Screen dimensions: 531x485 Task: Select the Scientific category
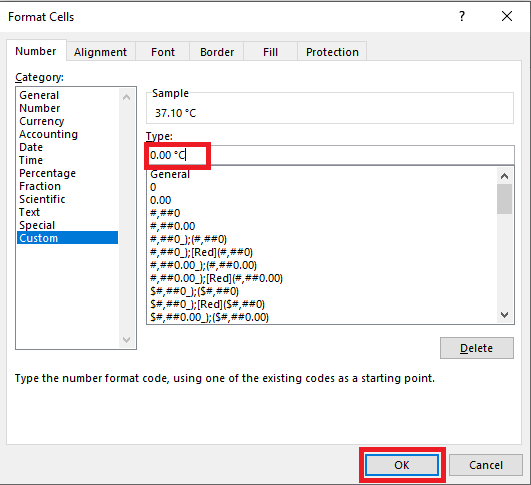pyautogui.click(x=42, y=199)
